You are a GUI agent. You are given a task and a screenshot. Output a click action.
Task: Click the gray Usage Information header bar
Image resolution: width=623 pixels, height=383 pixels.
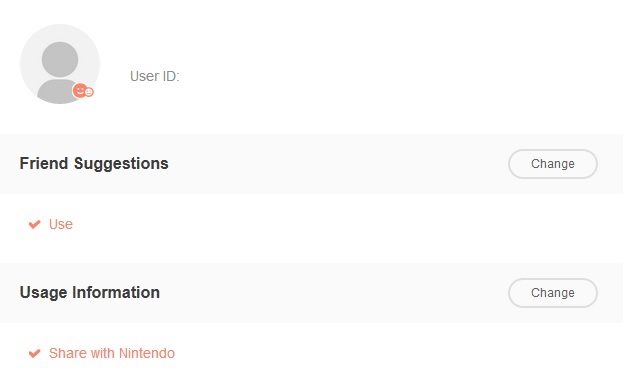[x=312, y=293]
